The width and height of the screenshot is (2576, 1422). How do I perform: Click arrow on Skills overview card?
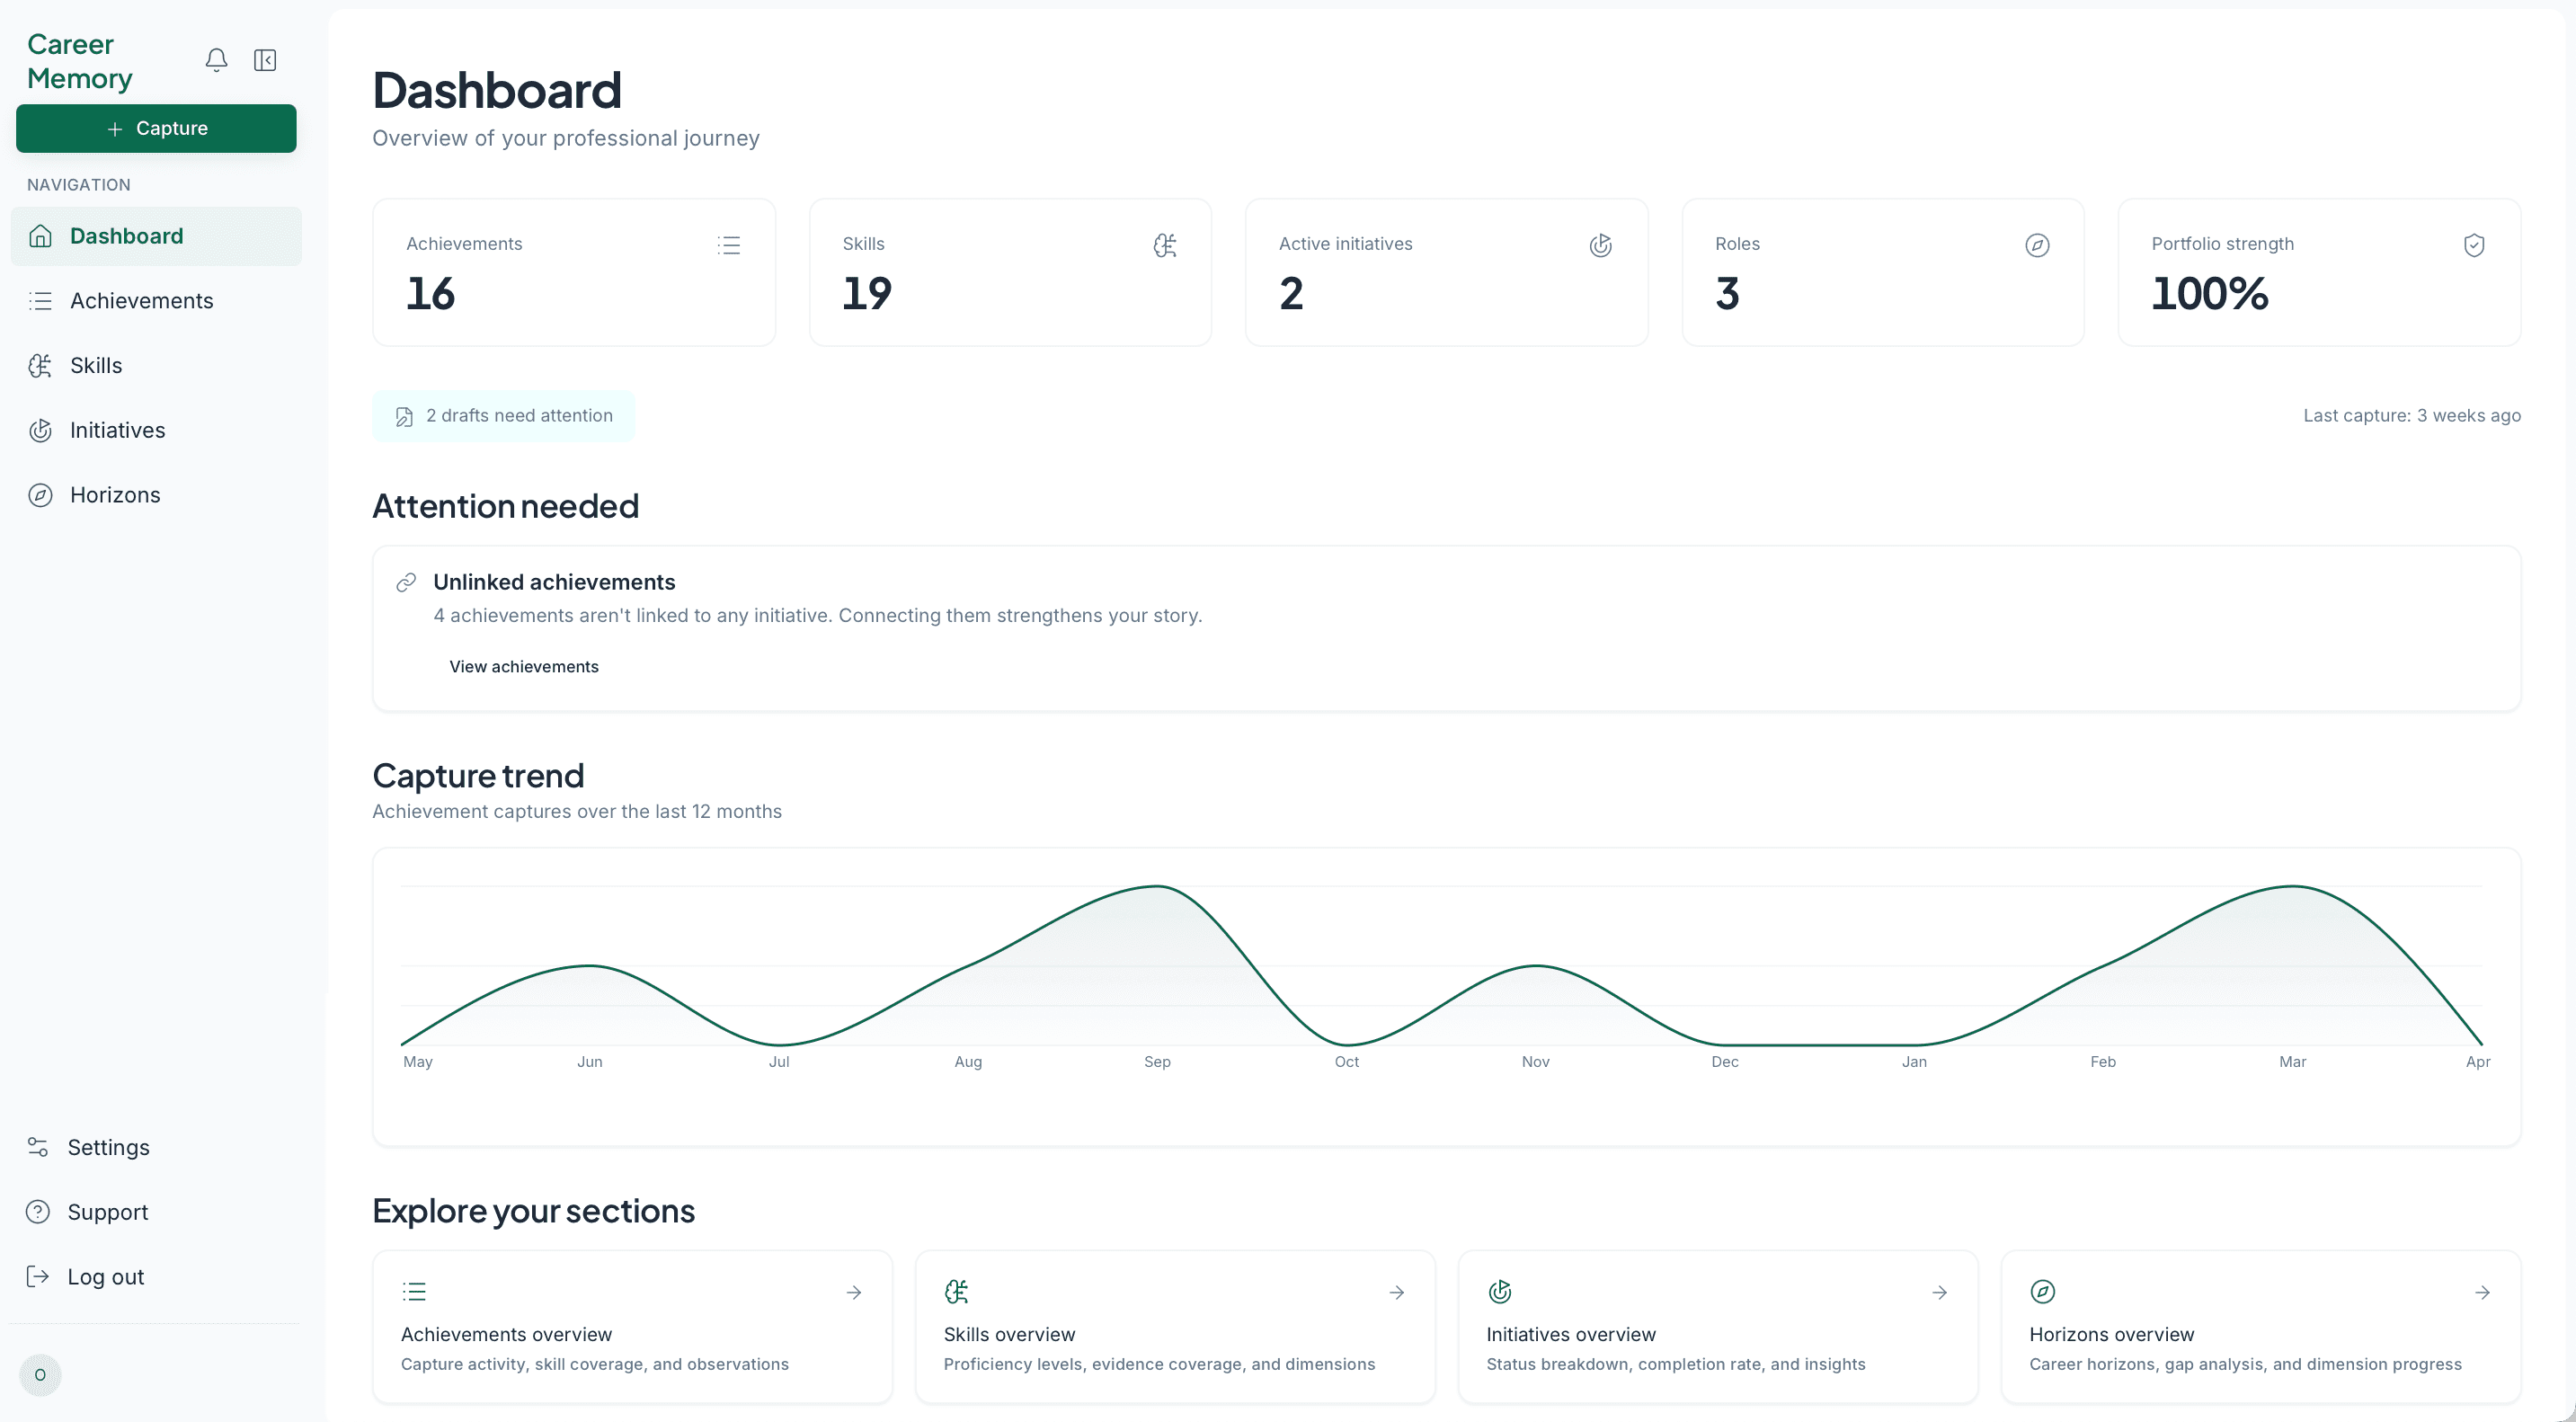1397,1293
